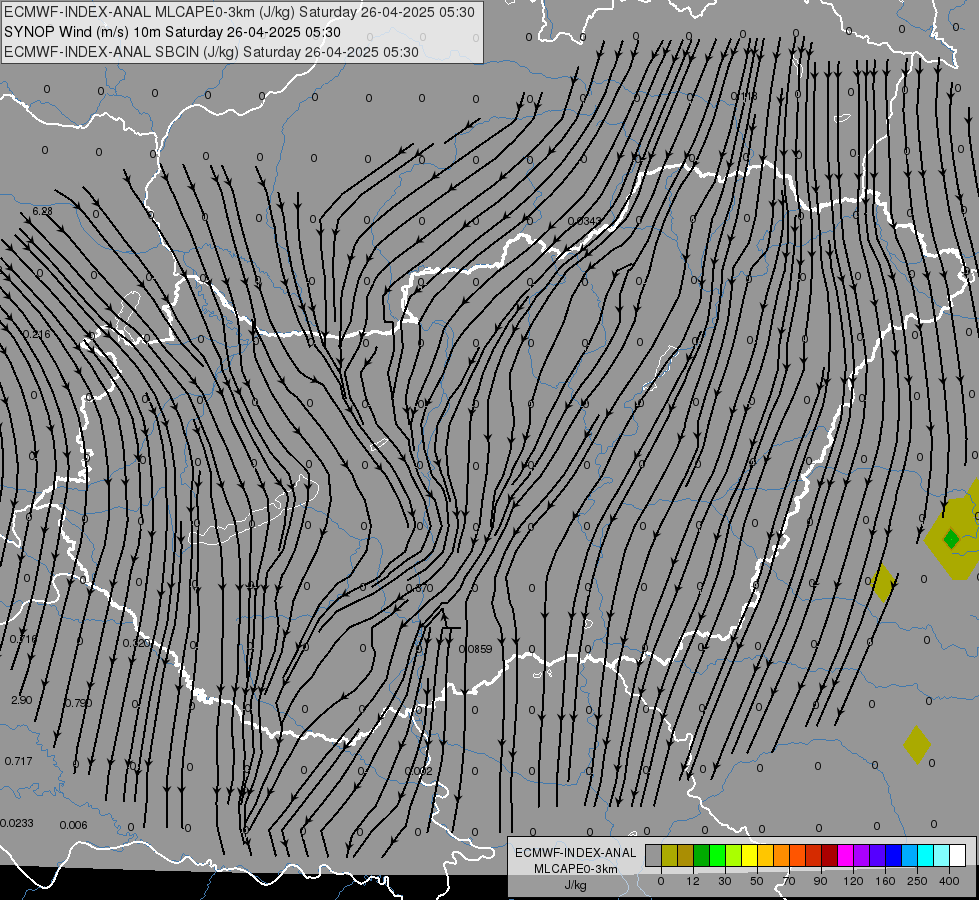Click the J/kg unit label in the legend
This screenshot has height=900, width=979.
[x=576, y=885]
